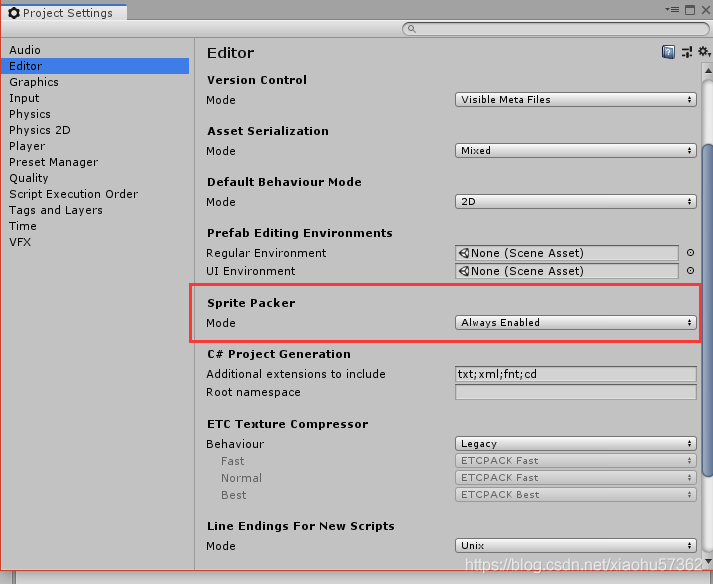
Task: Open Player settings
Action: [95, 146]
